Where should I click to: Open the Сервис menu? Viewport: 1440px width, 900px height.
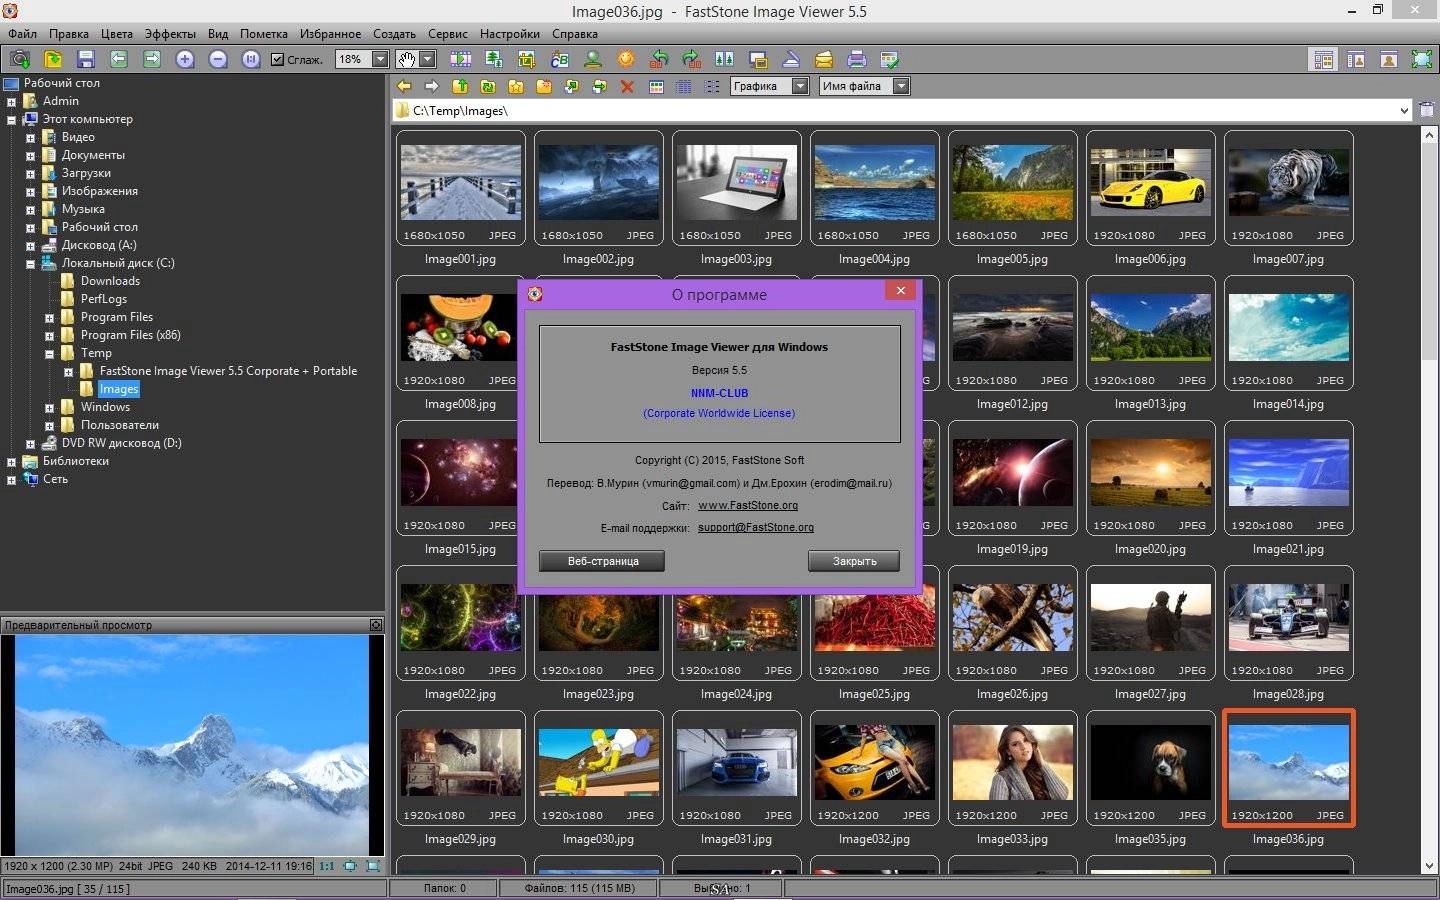coord(447,33)
